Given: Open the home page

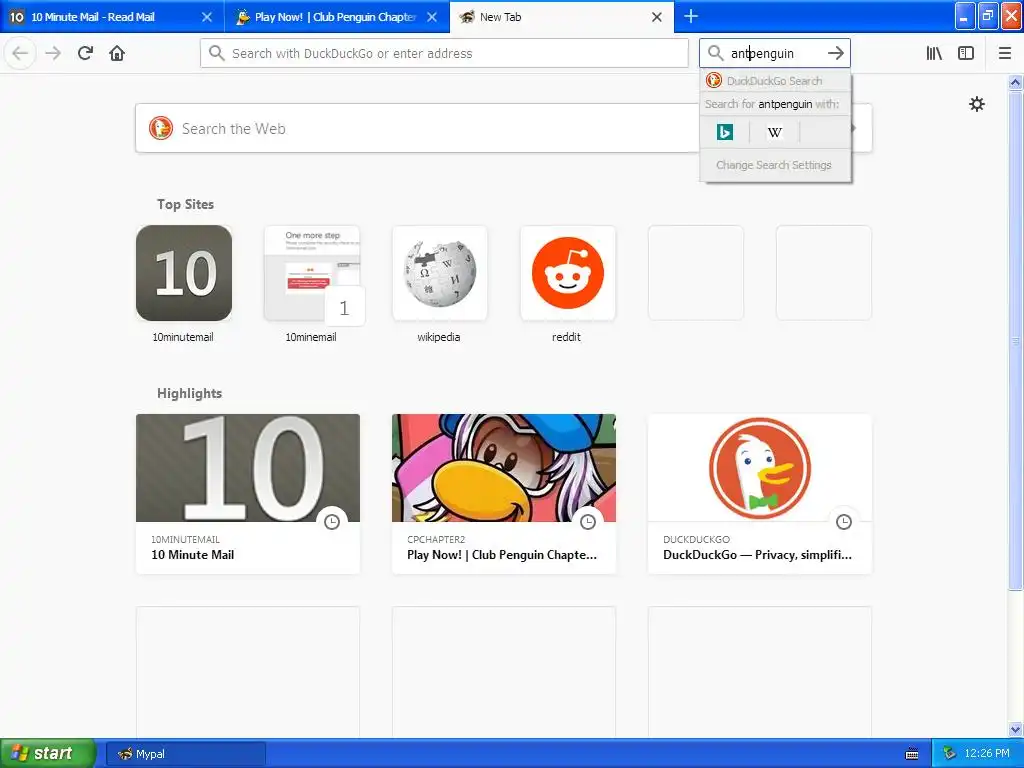Looking at the screenshot, I should pos(117,53).
